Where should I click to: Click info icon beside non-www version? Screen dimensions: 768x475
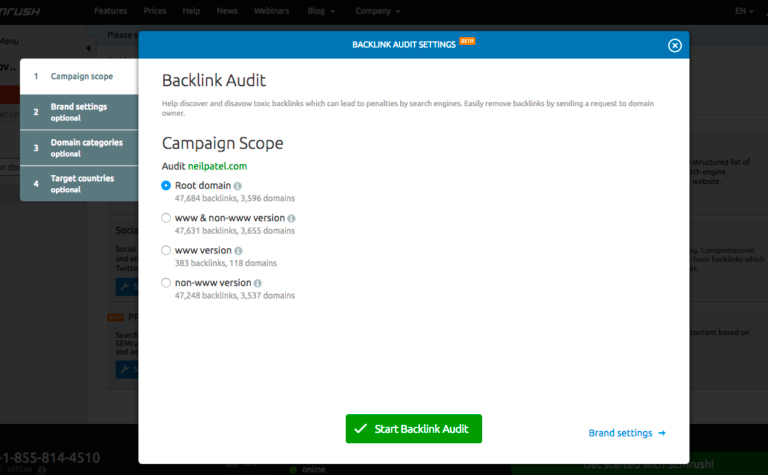258,283
